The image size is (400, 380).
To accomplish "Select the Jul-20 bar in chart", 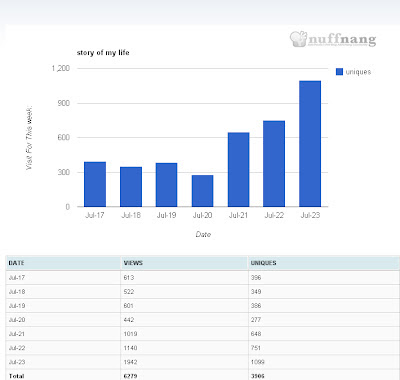I will [202, 191].
